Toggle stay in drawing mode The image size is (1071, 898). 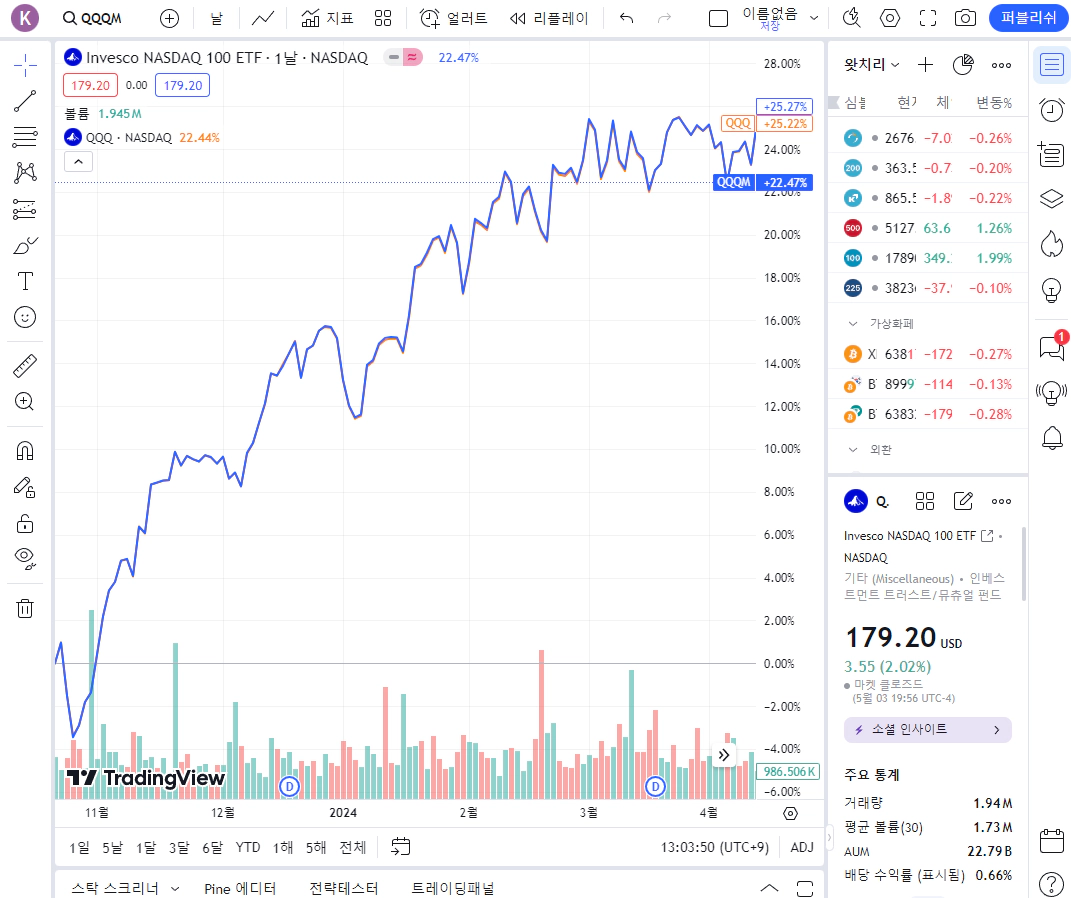point(25,488)
